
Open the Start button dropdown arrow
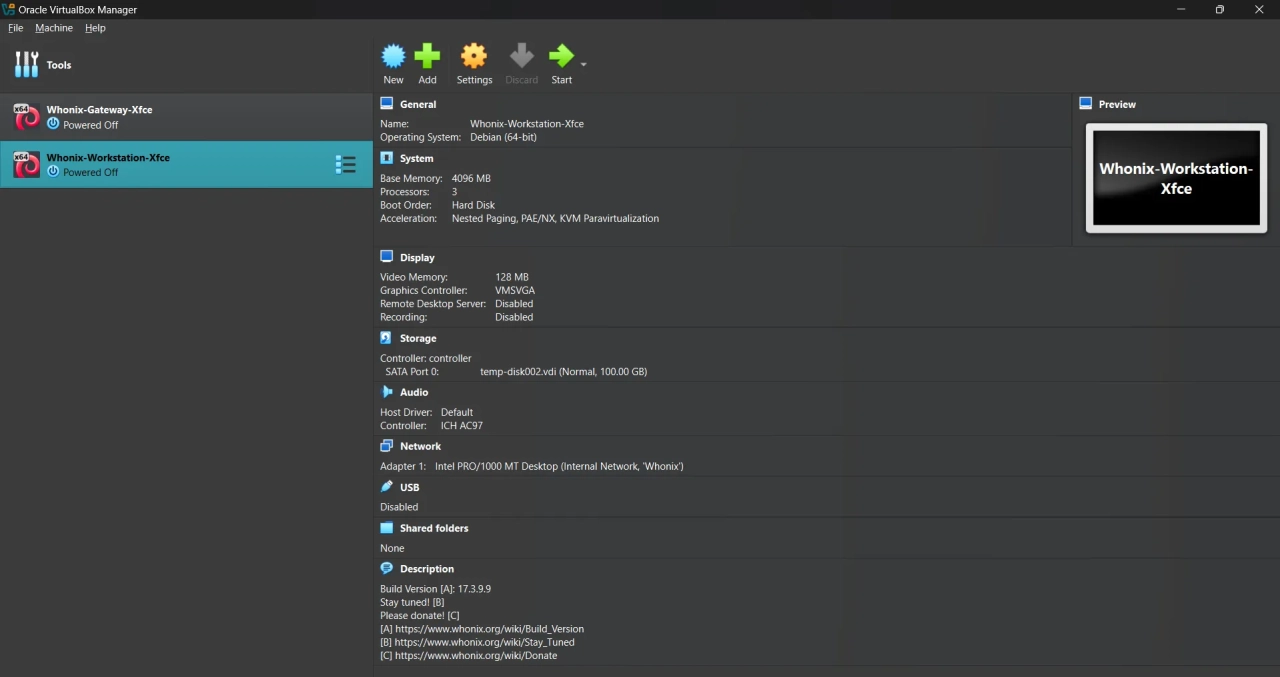tap(583, 65)
